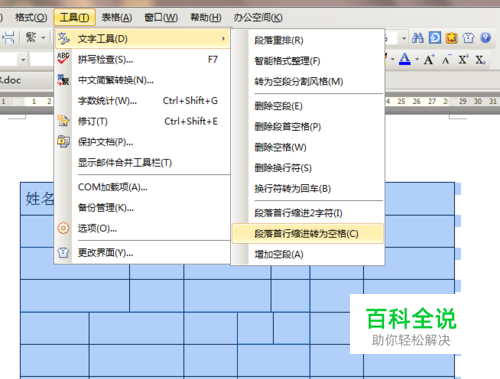Open the 帮助(H) menu
The height and width of the screenshot is (379, 500).
click(206, 17)
